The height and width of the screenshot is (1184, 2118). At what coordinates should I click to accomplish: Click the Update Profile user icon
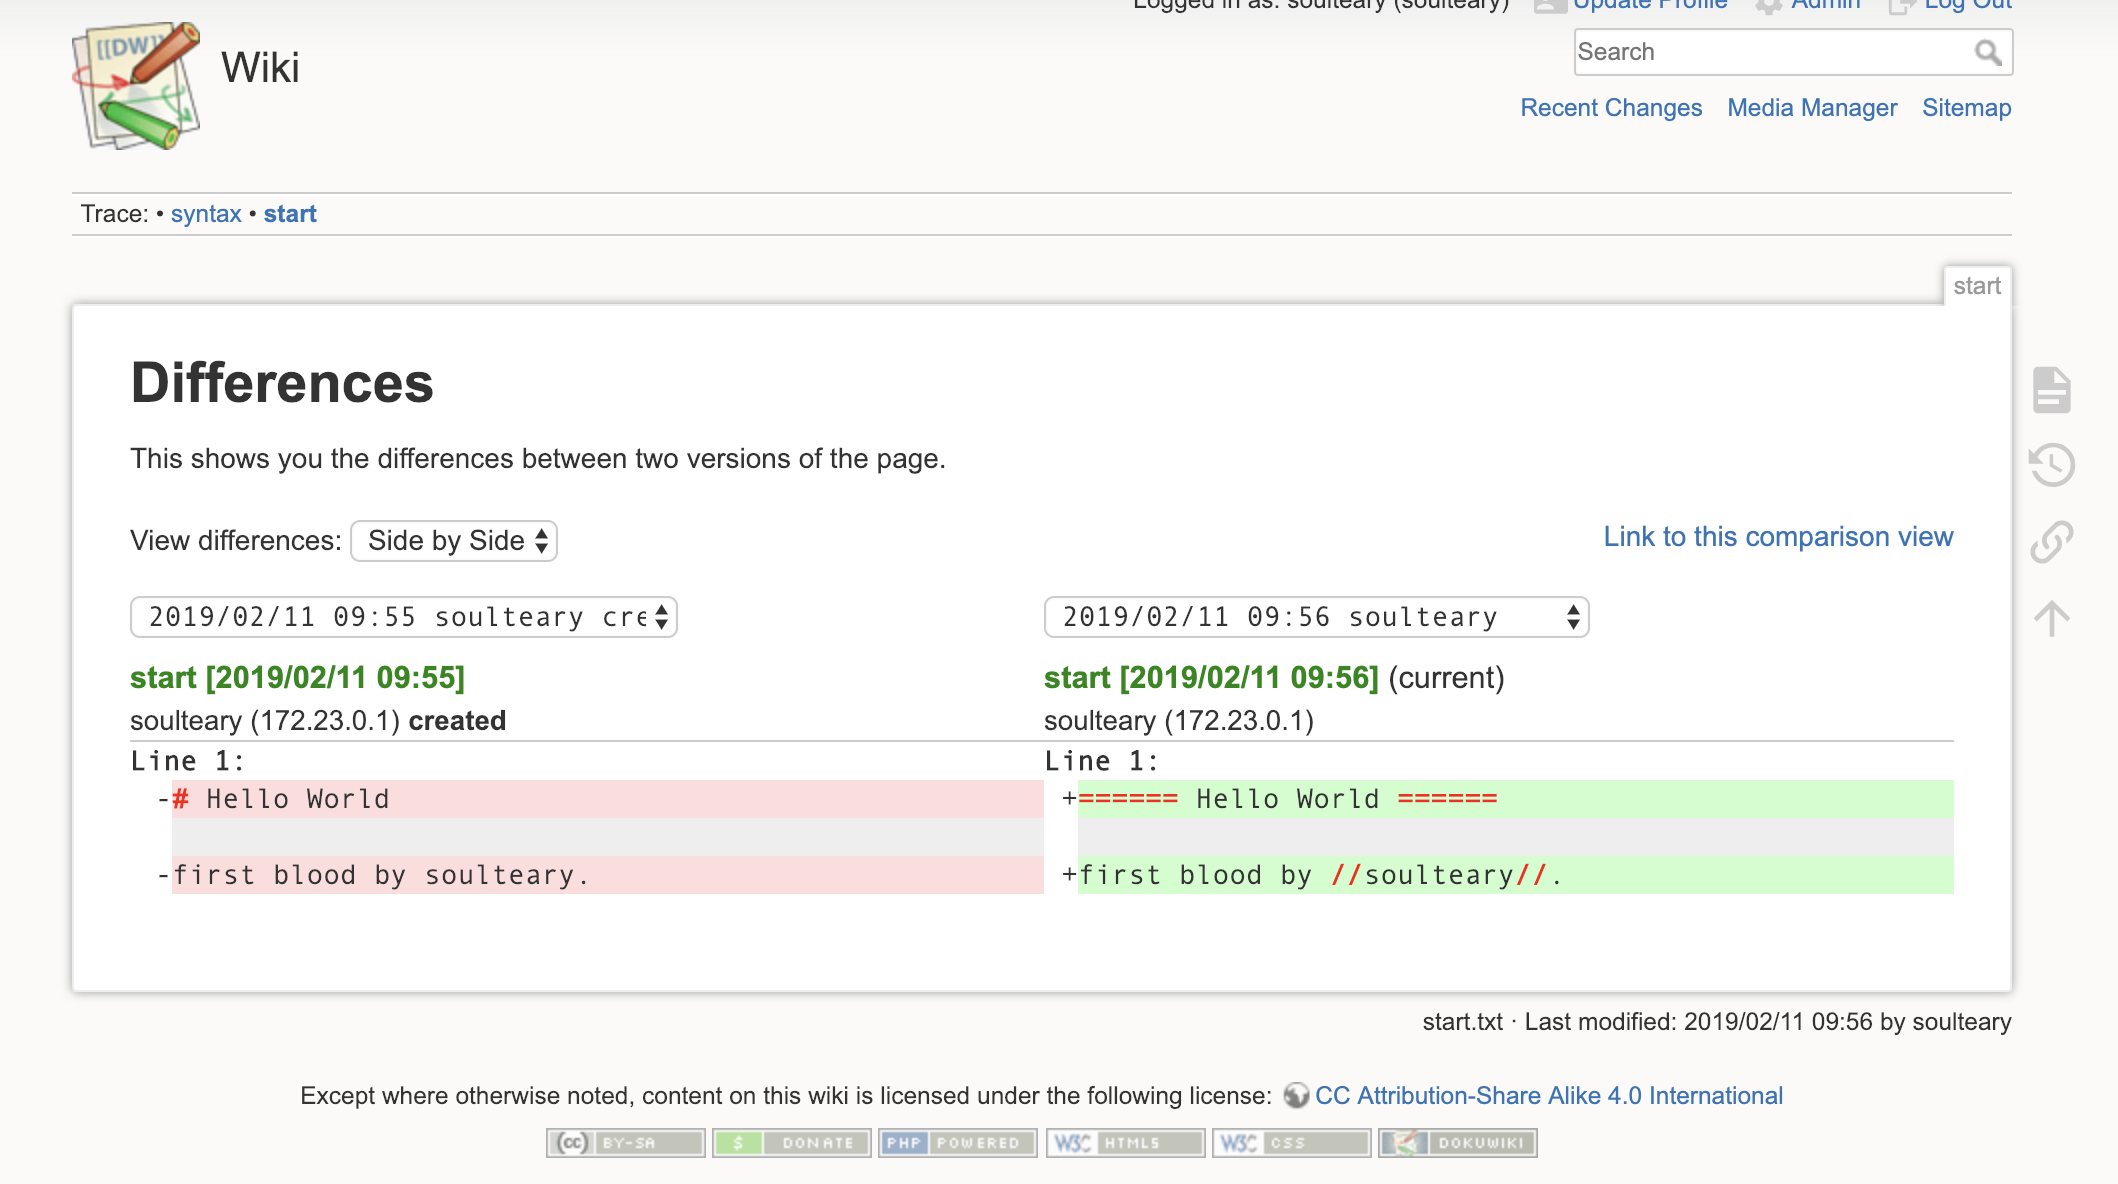click(x=1549, y=5)
